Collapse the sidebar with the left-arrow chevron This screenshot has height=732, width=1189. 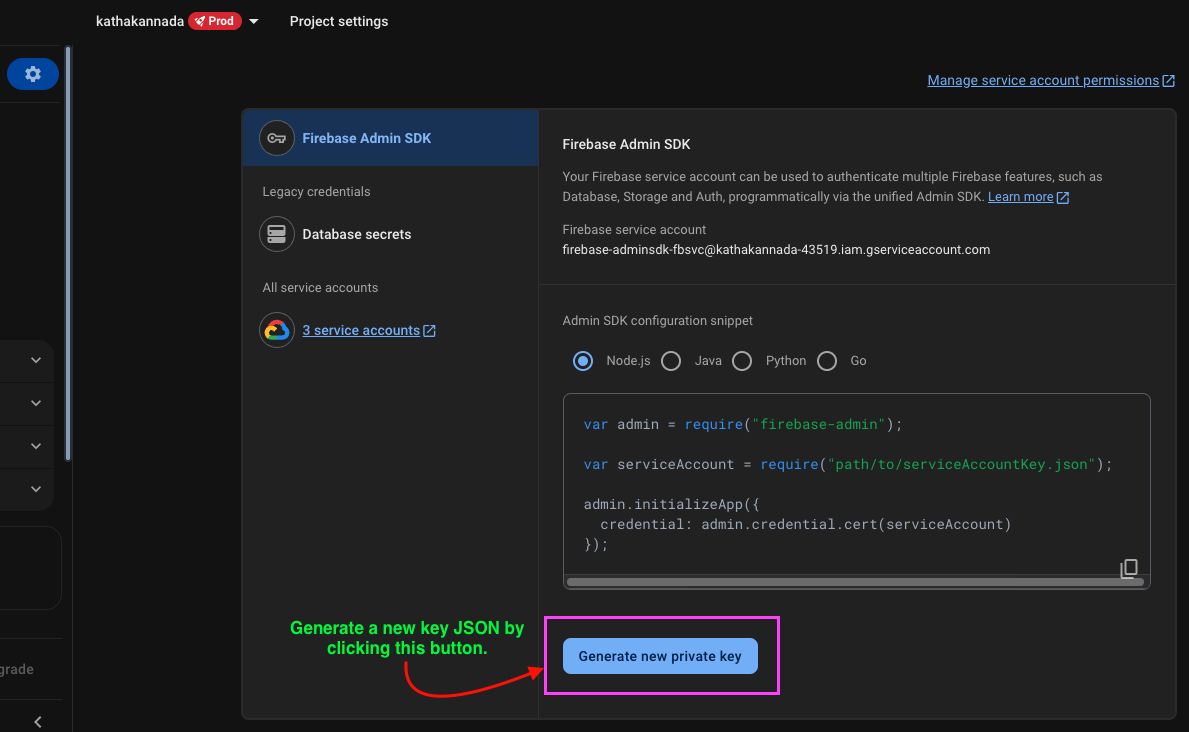38,722
